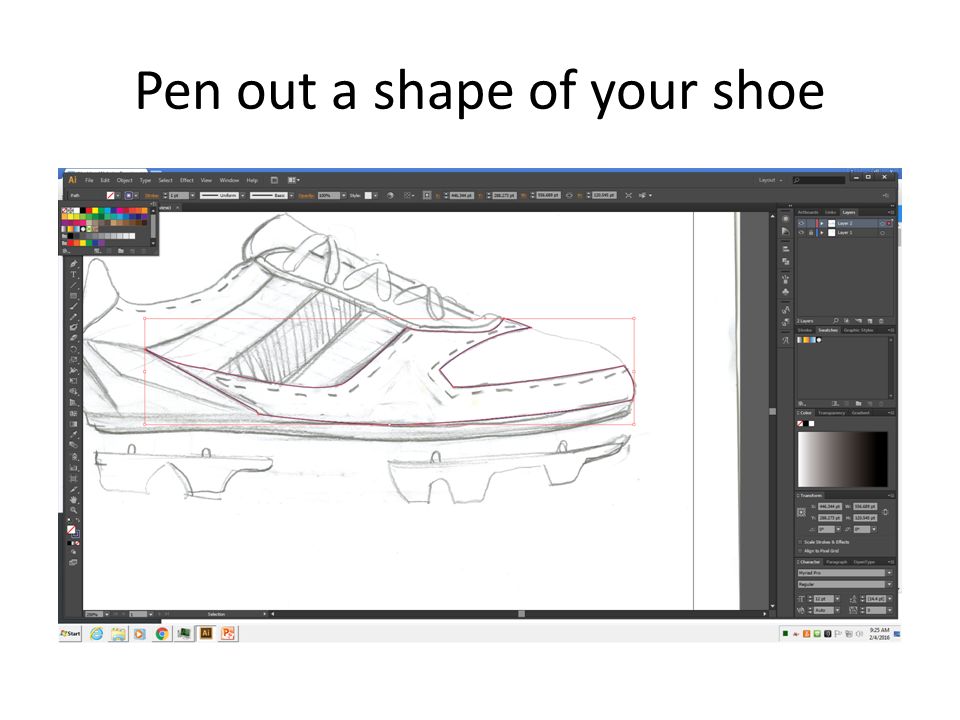The width and height of the screenshot is (960, 720).
Task: Expand Layer 1 with its disclosure triangle
Action: point(822,233)
